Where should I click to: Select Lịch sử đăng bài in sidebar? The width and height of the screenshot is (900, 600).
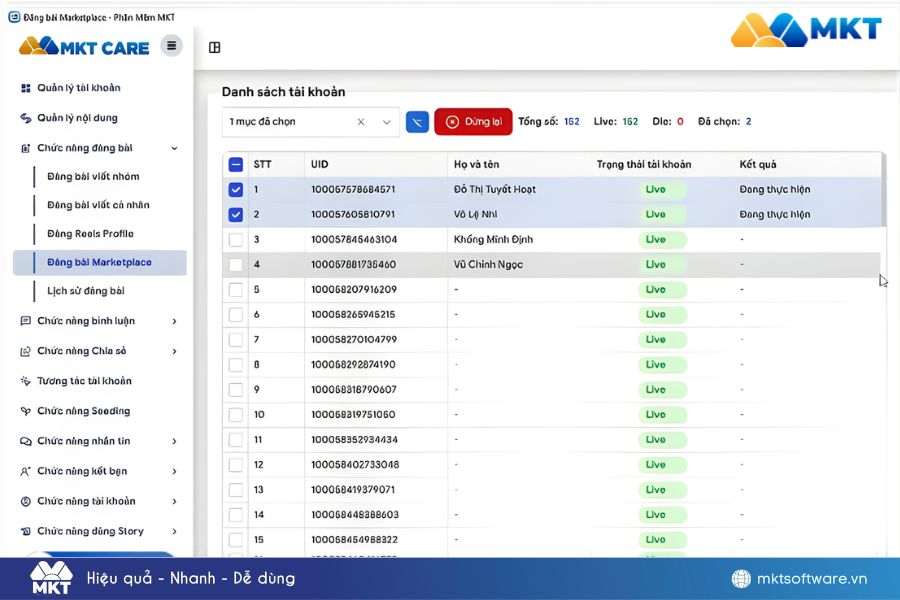[85, 291]
